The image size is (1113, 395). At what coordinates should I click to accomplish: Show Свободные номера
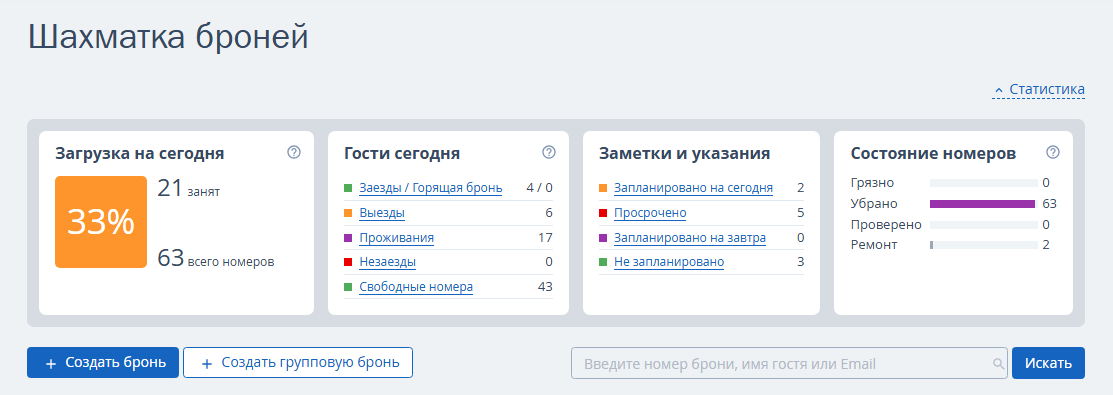tap(416, 287)
